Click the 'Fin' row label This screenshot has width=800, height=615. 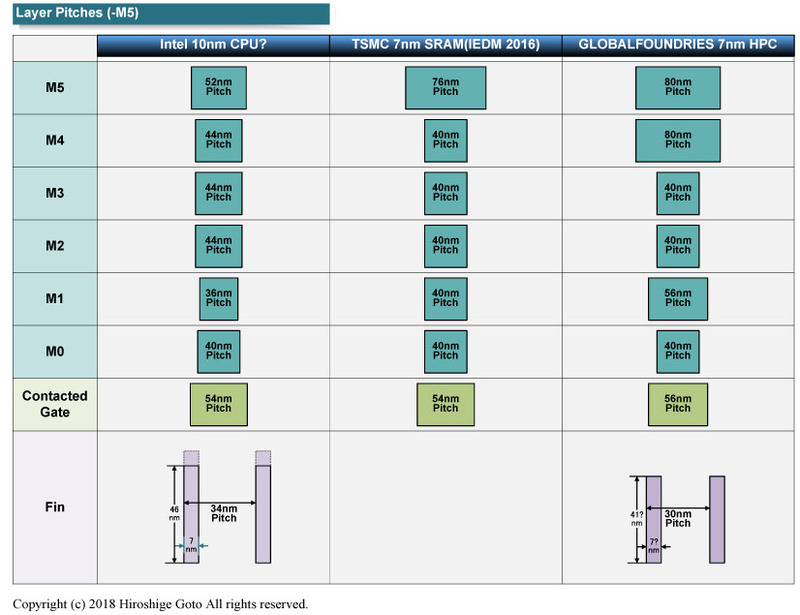(x=55, y=507)
